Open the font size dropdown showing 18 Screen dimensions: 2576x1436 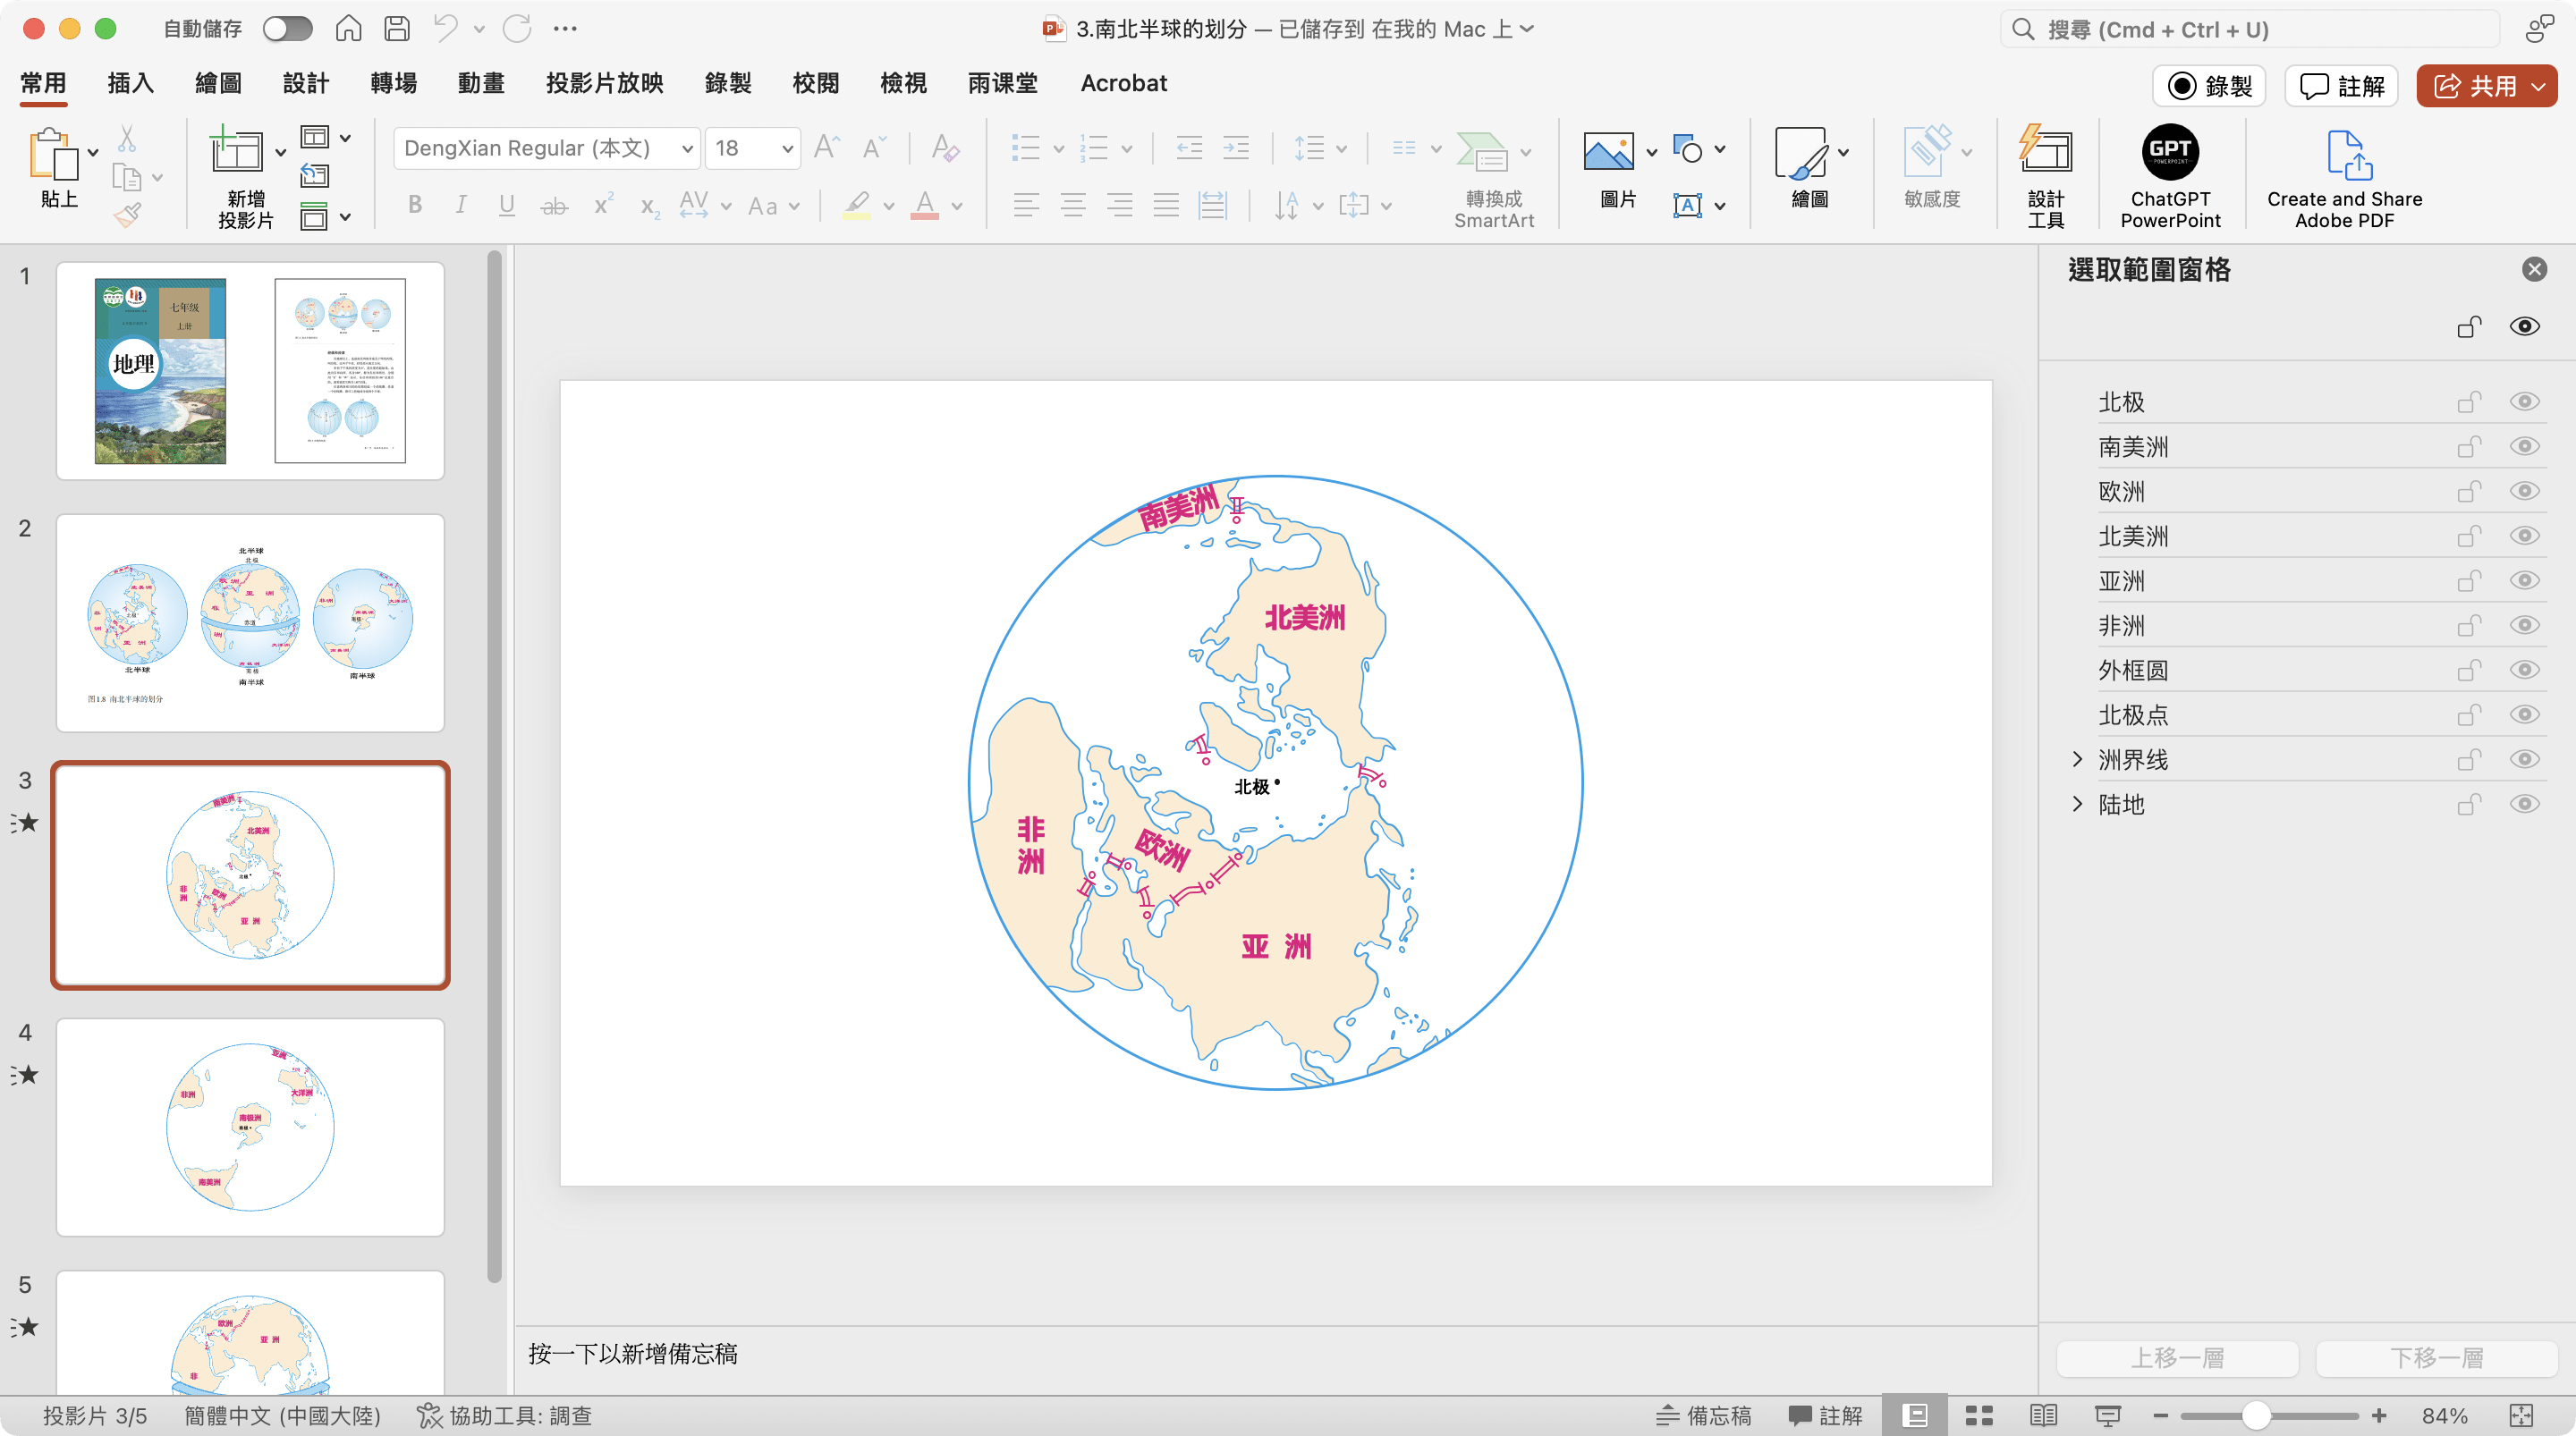click(x=787, y=149)
